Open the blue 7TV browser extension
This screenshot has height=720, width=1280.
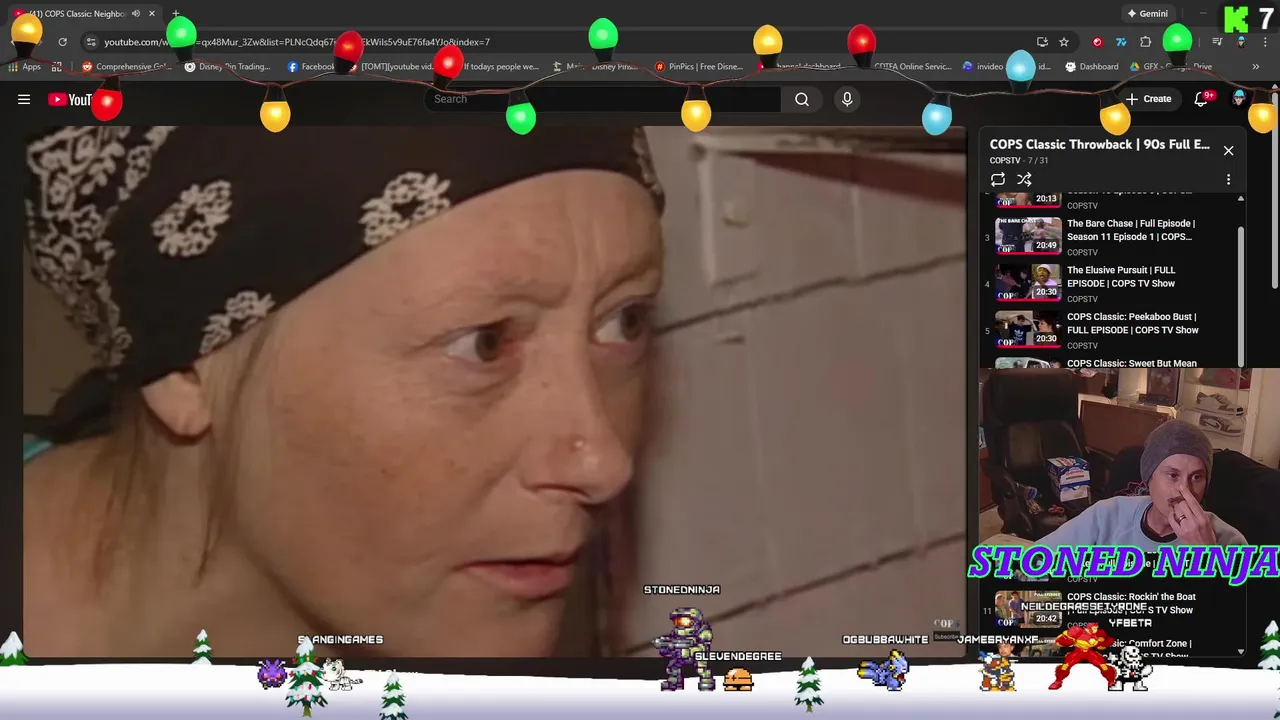pos(1121,42)
